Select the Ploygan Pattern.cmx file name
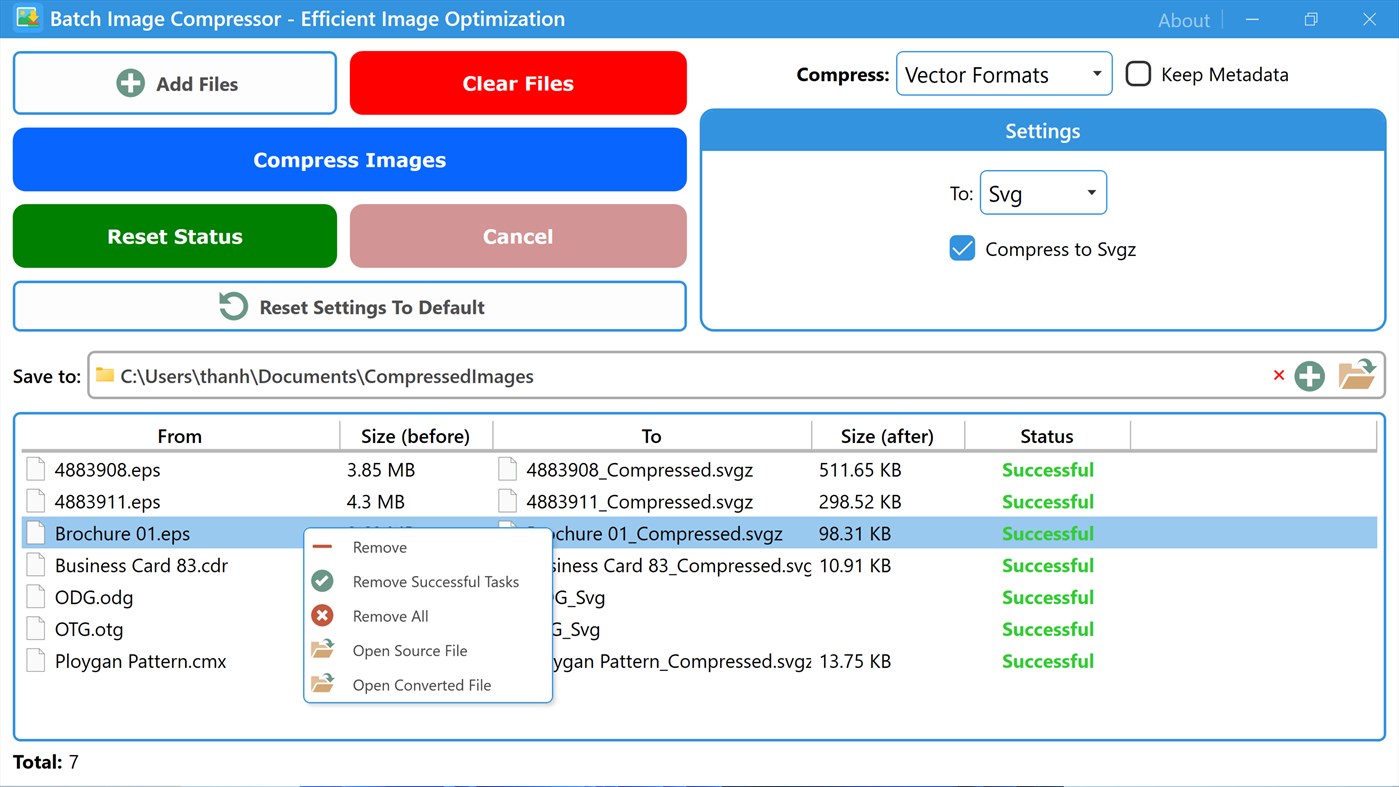 tap(141, 662)
